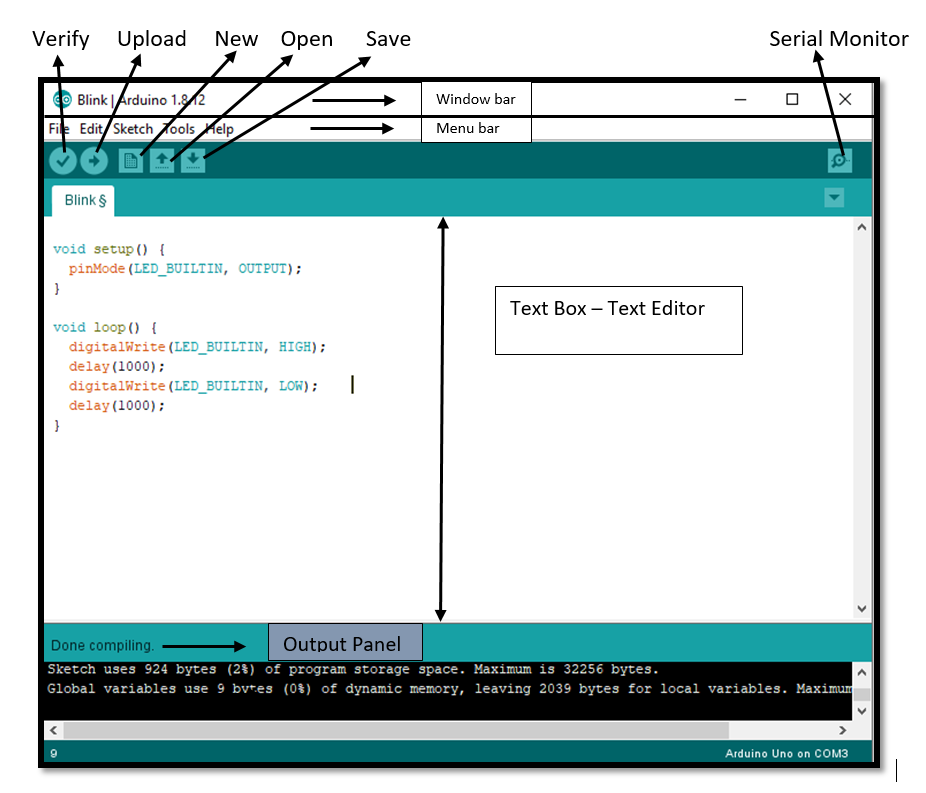Click the line number 9 in status bar

54,753
